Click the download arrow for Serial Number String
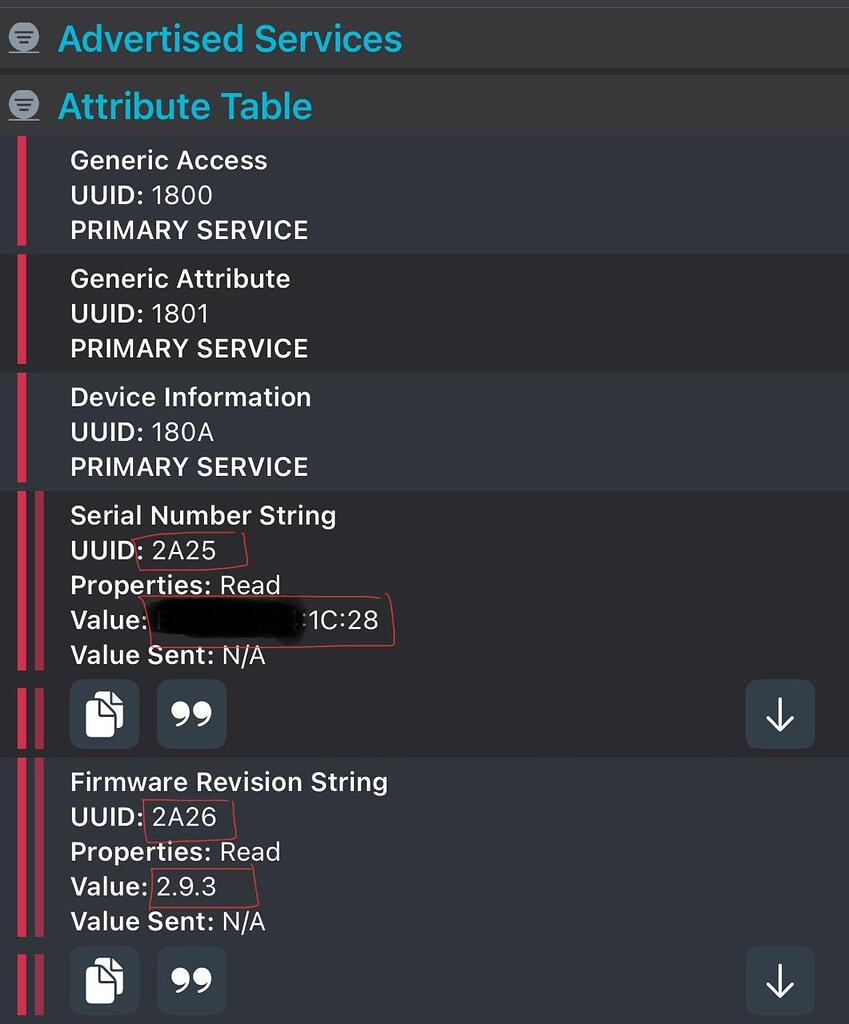Viewport: 849px width, 1024px height. click(779, 714)
